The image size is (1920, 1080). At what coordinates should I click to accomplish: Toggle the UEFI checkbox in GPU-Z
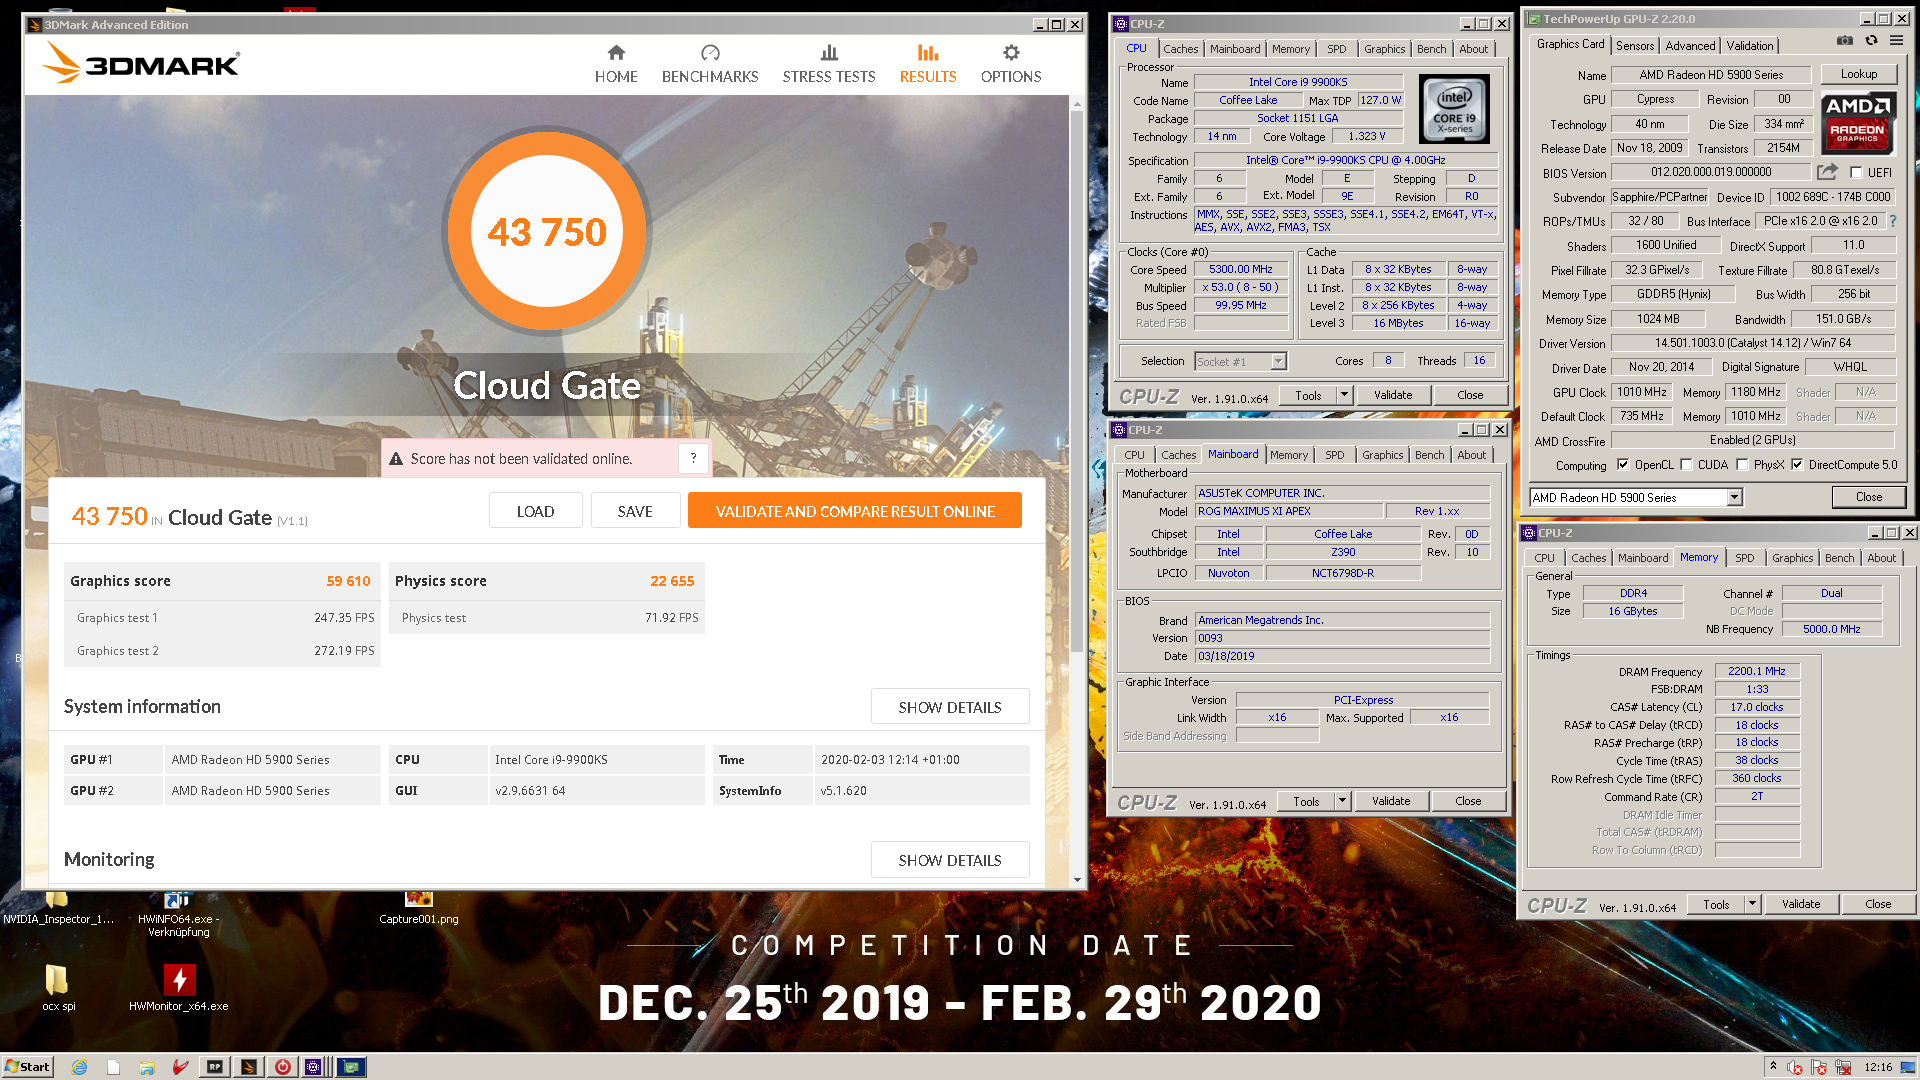(x=1856, y=173)
